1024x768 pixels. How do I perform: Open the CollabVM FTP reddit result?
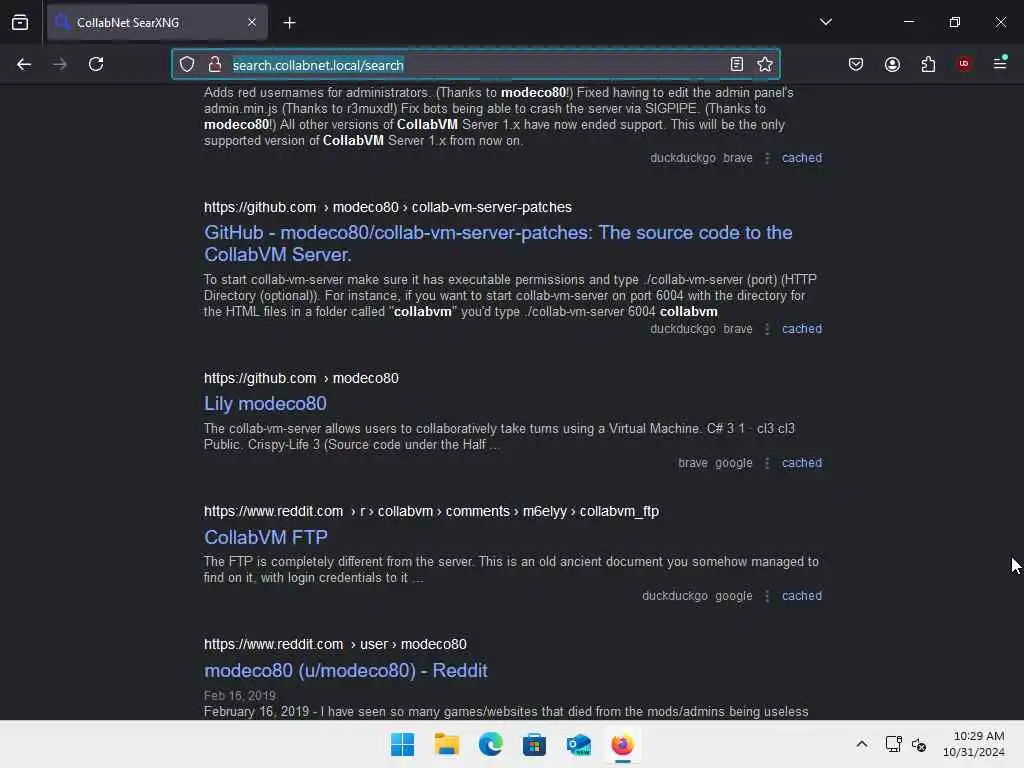point(266,537)
